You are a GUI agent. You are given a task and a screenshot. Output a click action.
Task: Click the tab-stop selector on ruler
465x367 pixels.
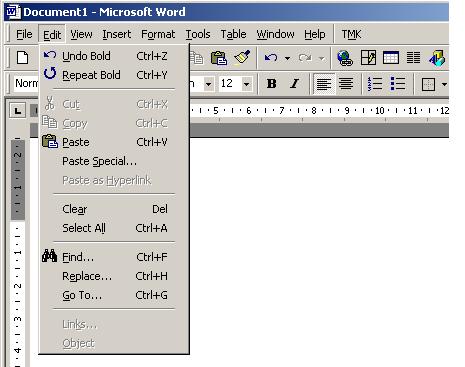pos(18,110)
